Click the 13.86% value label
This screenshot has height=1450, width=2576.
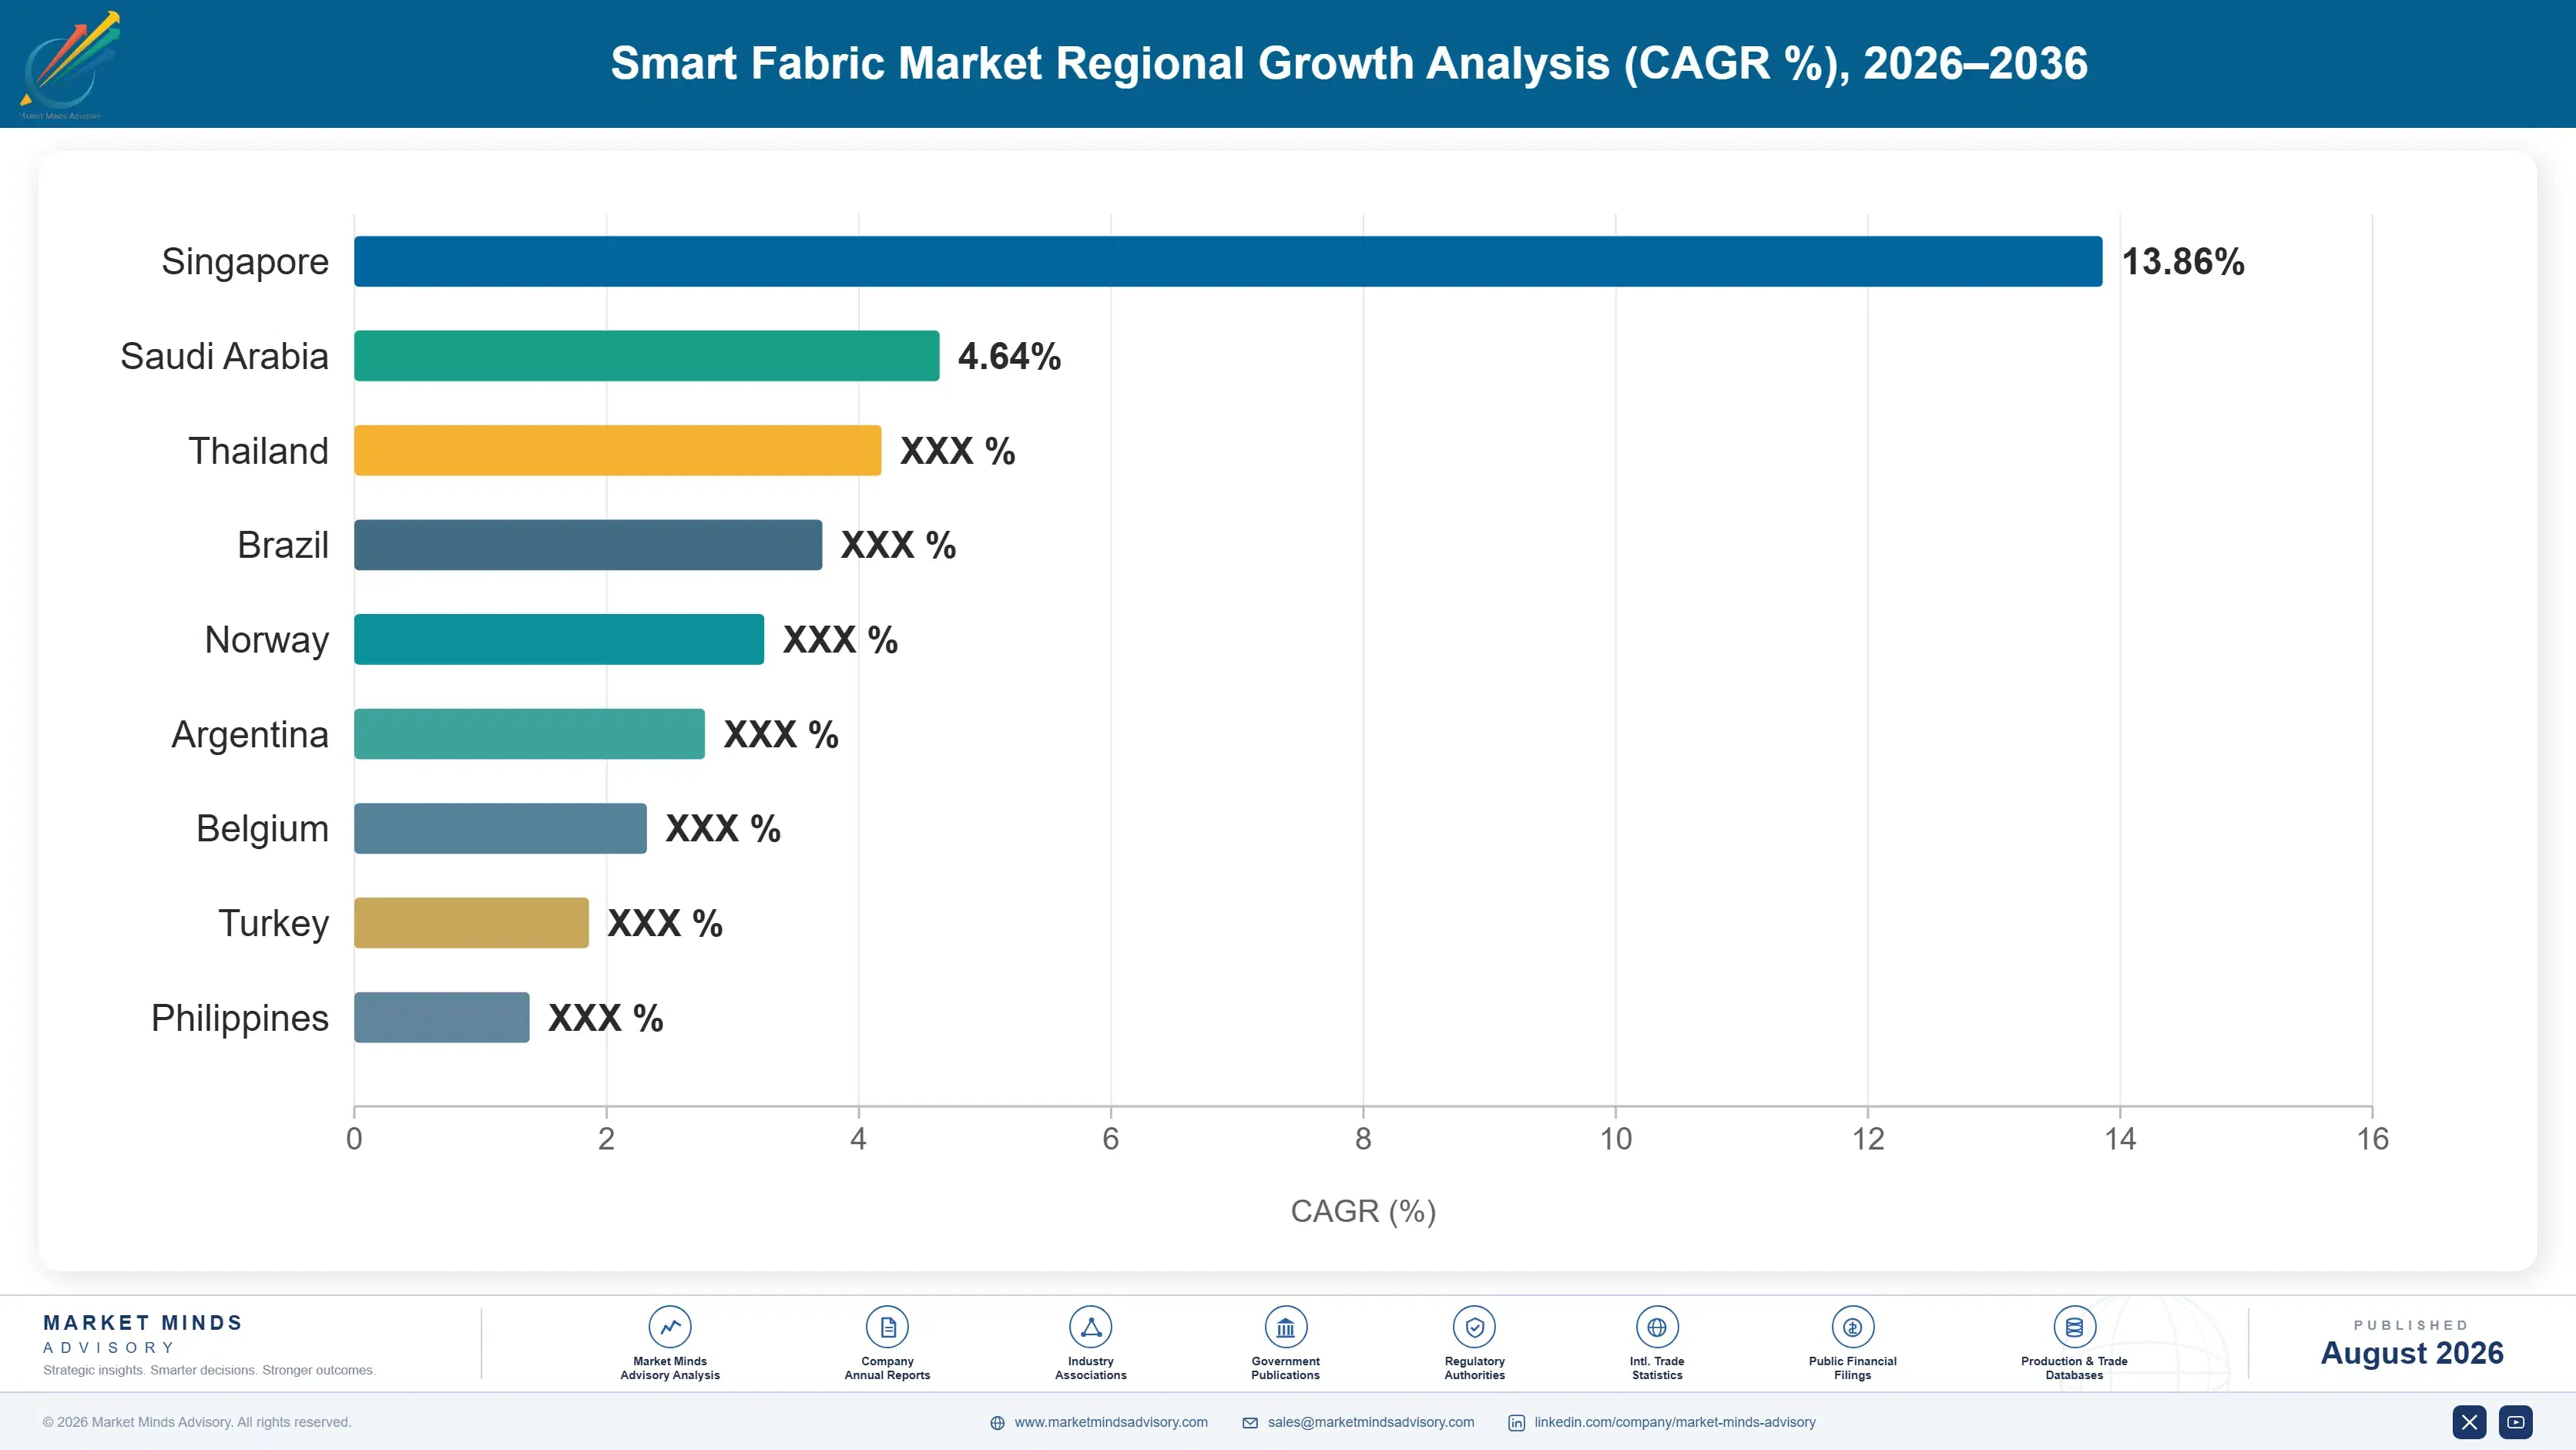tap(2183, 262)
